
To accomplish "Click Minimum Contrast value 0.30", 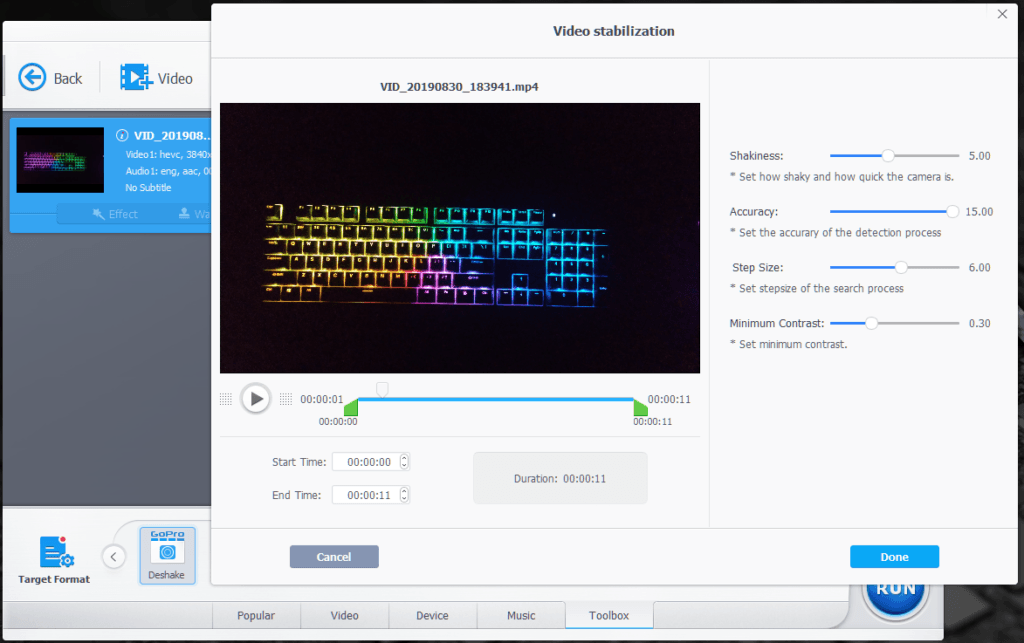I will [979, 323].
